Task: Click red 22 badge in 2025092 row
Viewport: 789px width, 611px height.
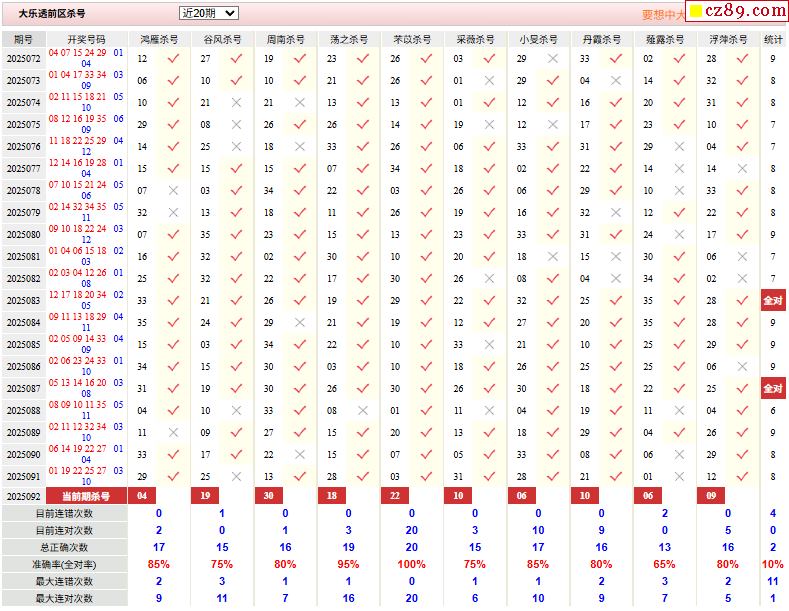Action: 395,496
